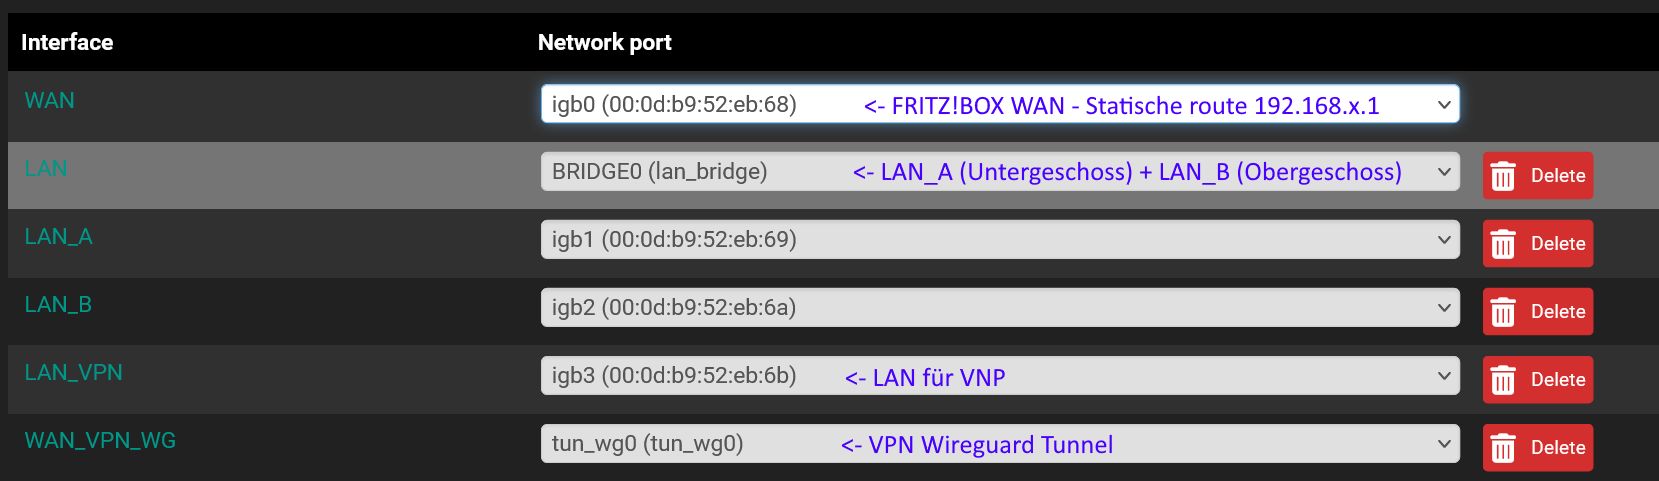Open WAN_VPN_WG tun_wg0 port dropdown
The height and width of the screenshot is (481, 1659).
click(1000, 444)
